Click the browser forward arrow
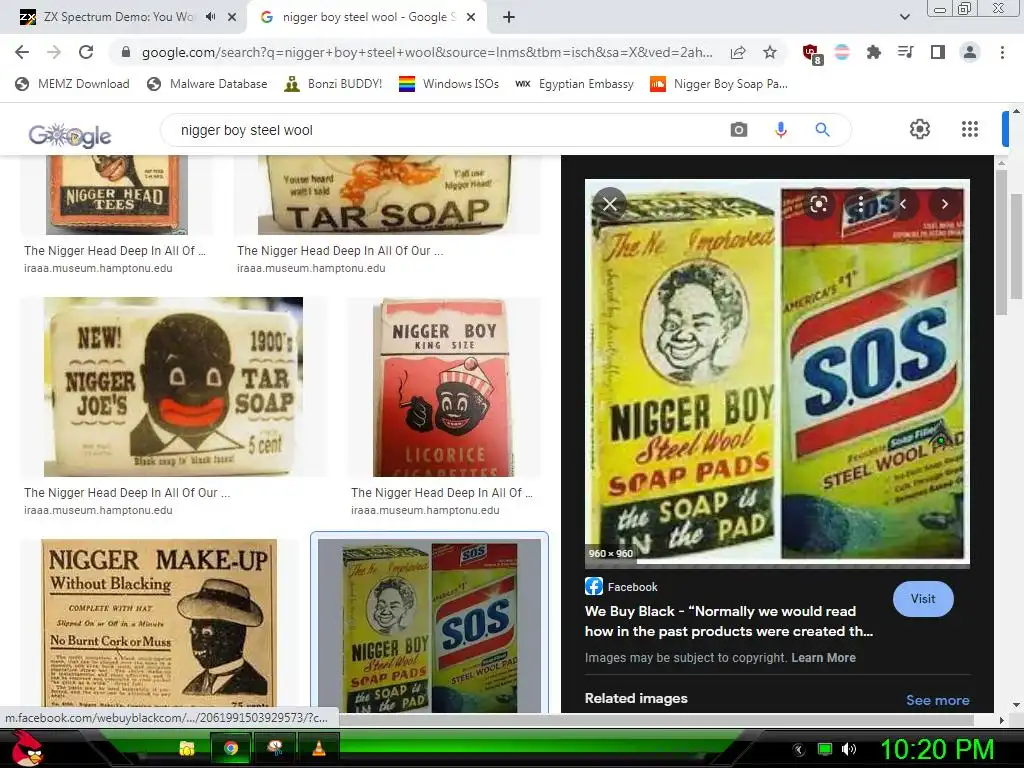Viewport: 1024px width, 768px height. click(x=54, y=52)
